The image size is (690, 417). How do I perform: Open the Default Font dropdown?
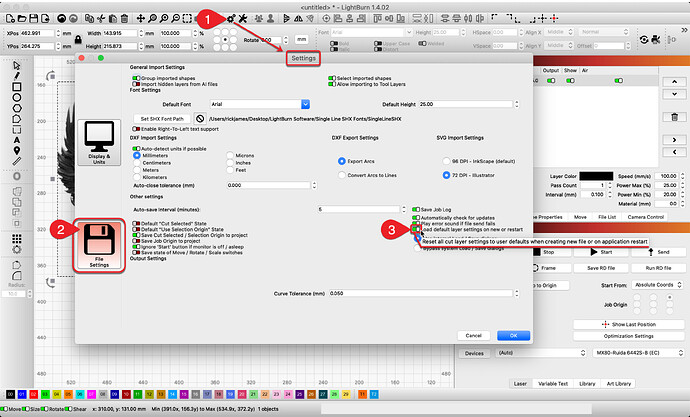305,104
